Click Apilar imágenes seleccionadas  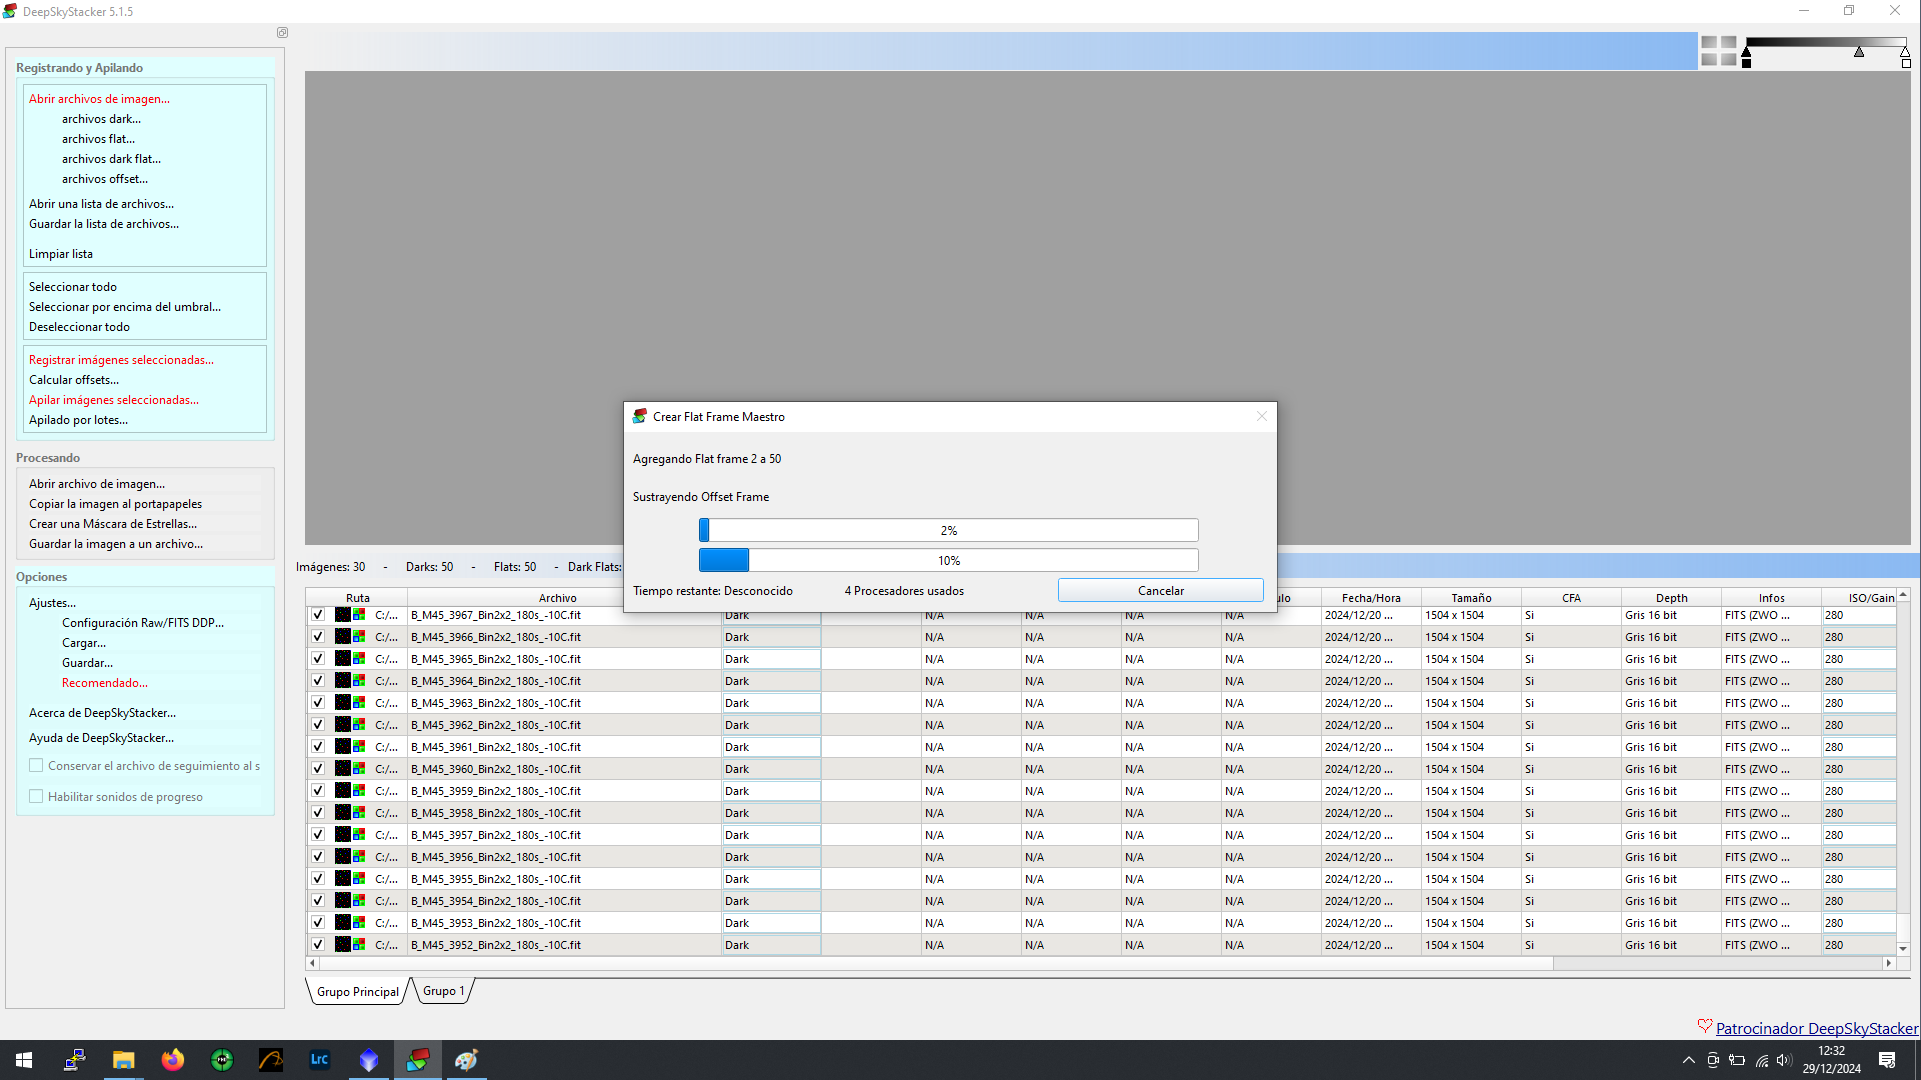coord(114,400)
